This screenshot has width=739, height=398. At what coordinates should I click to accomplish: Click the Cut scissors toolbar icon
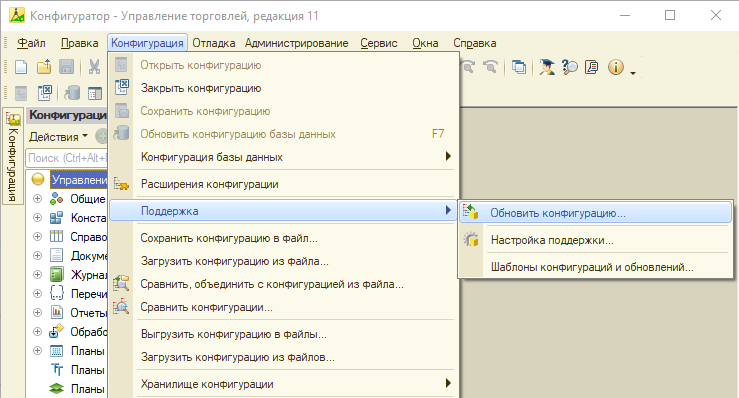click(94, 67)
